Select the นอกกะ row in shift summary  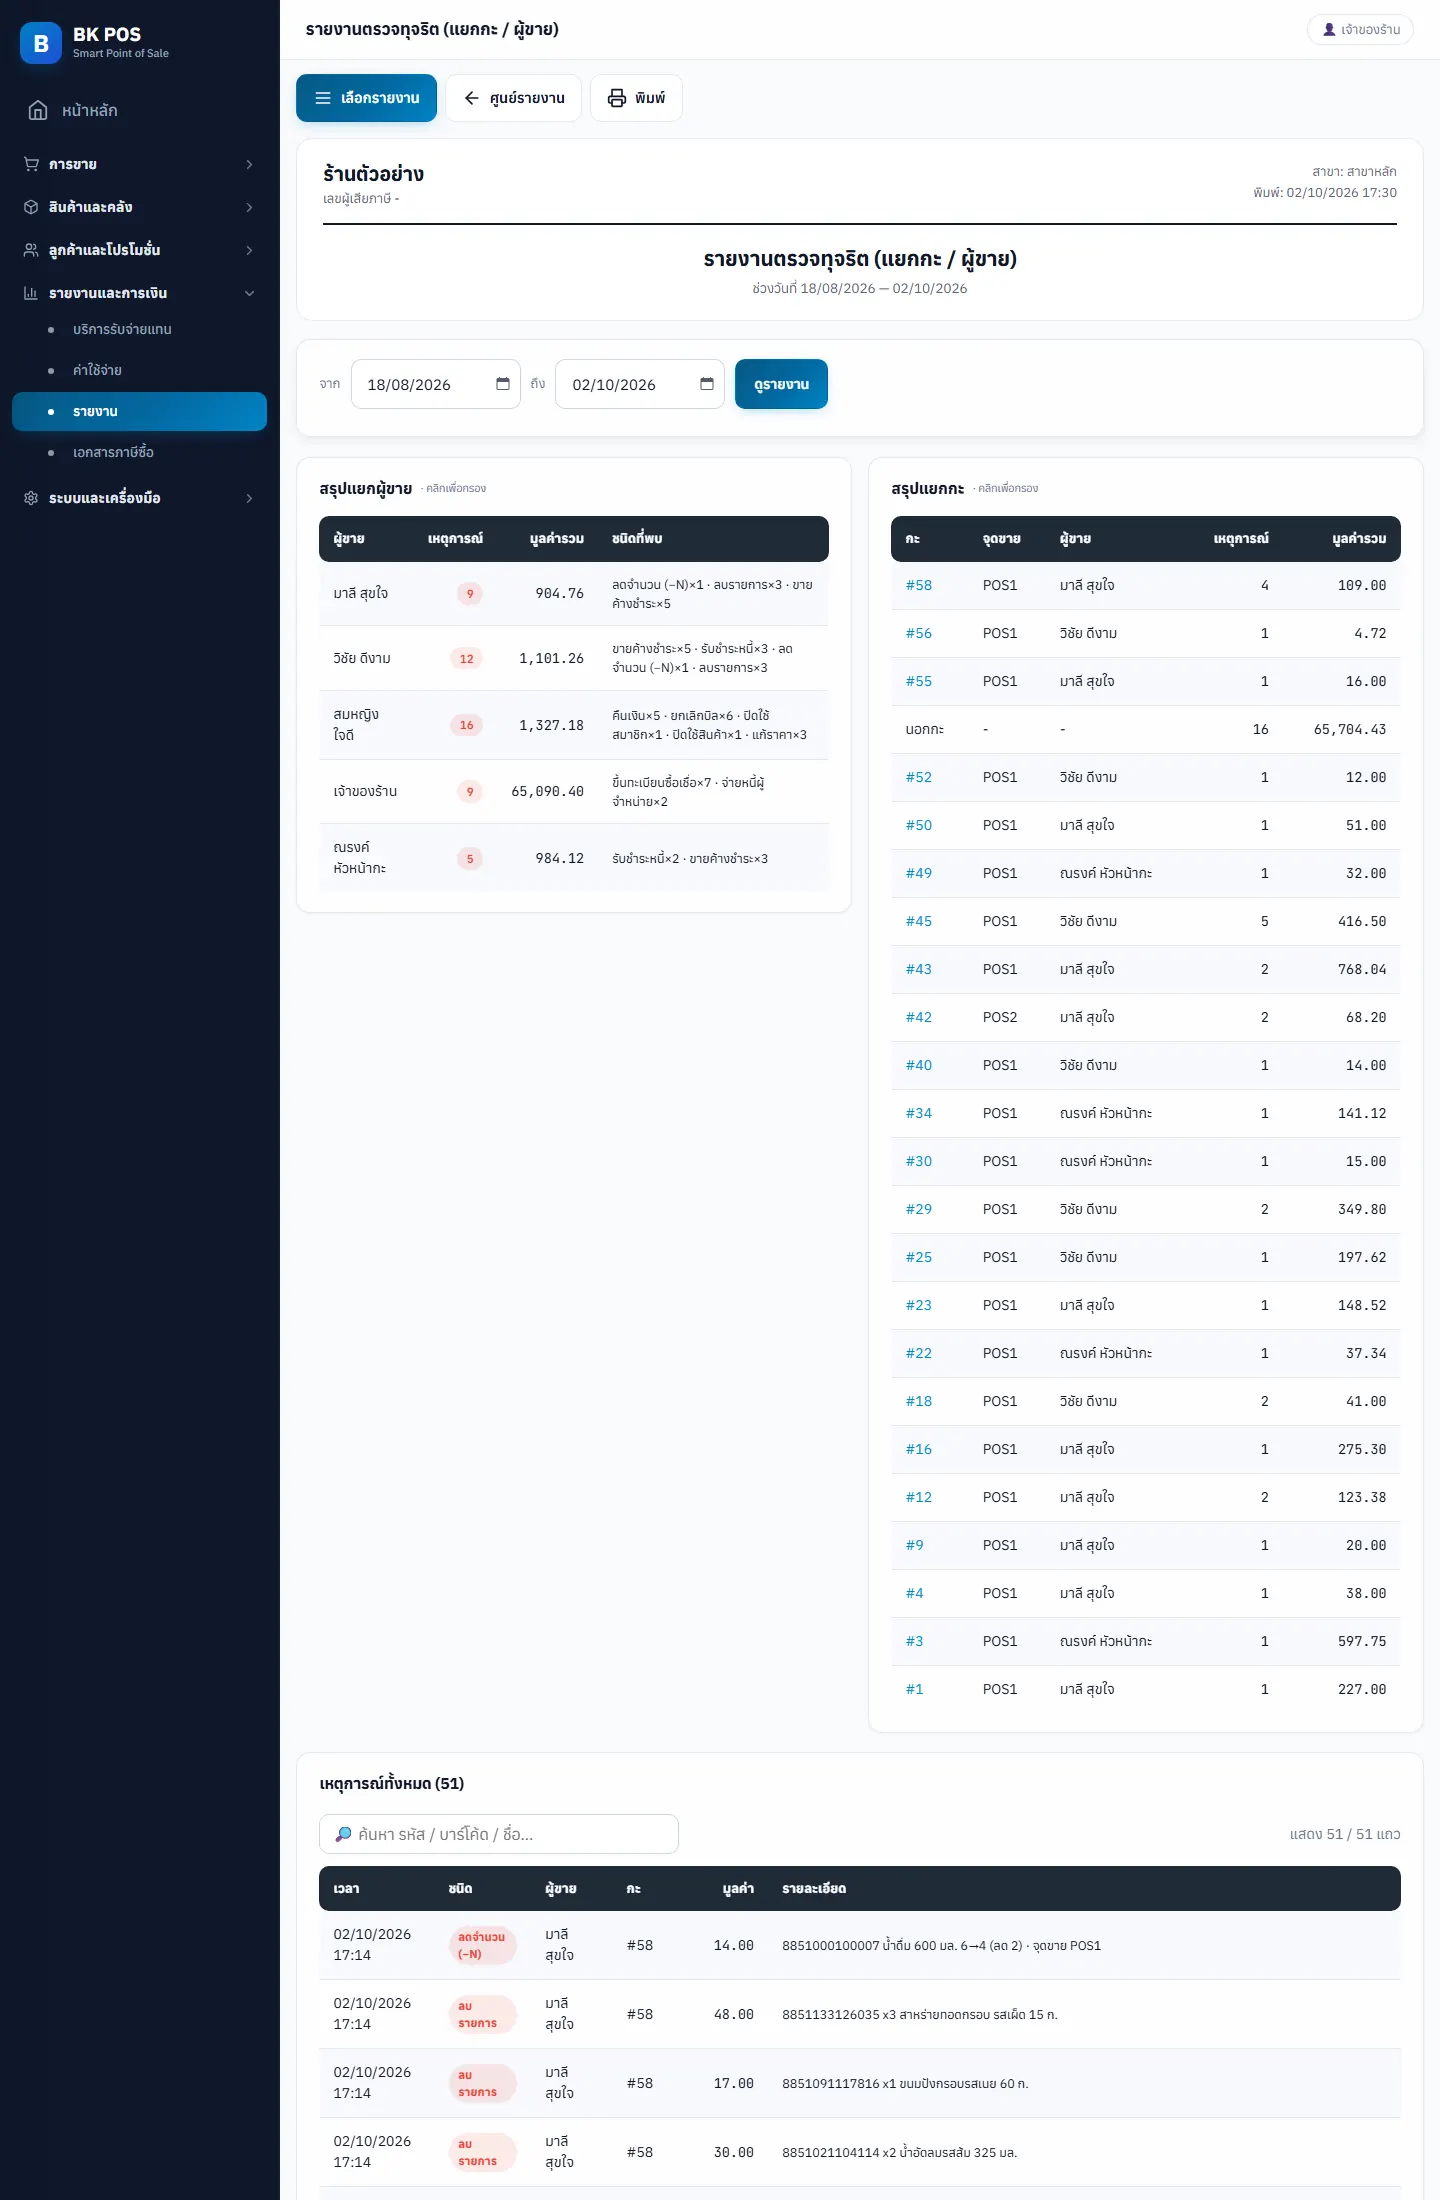(x=1146, y=729)
